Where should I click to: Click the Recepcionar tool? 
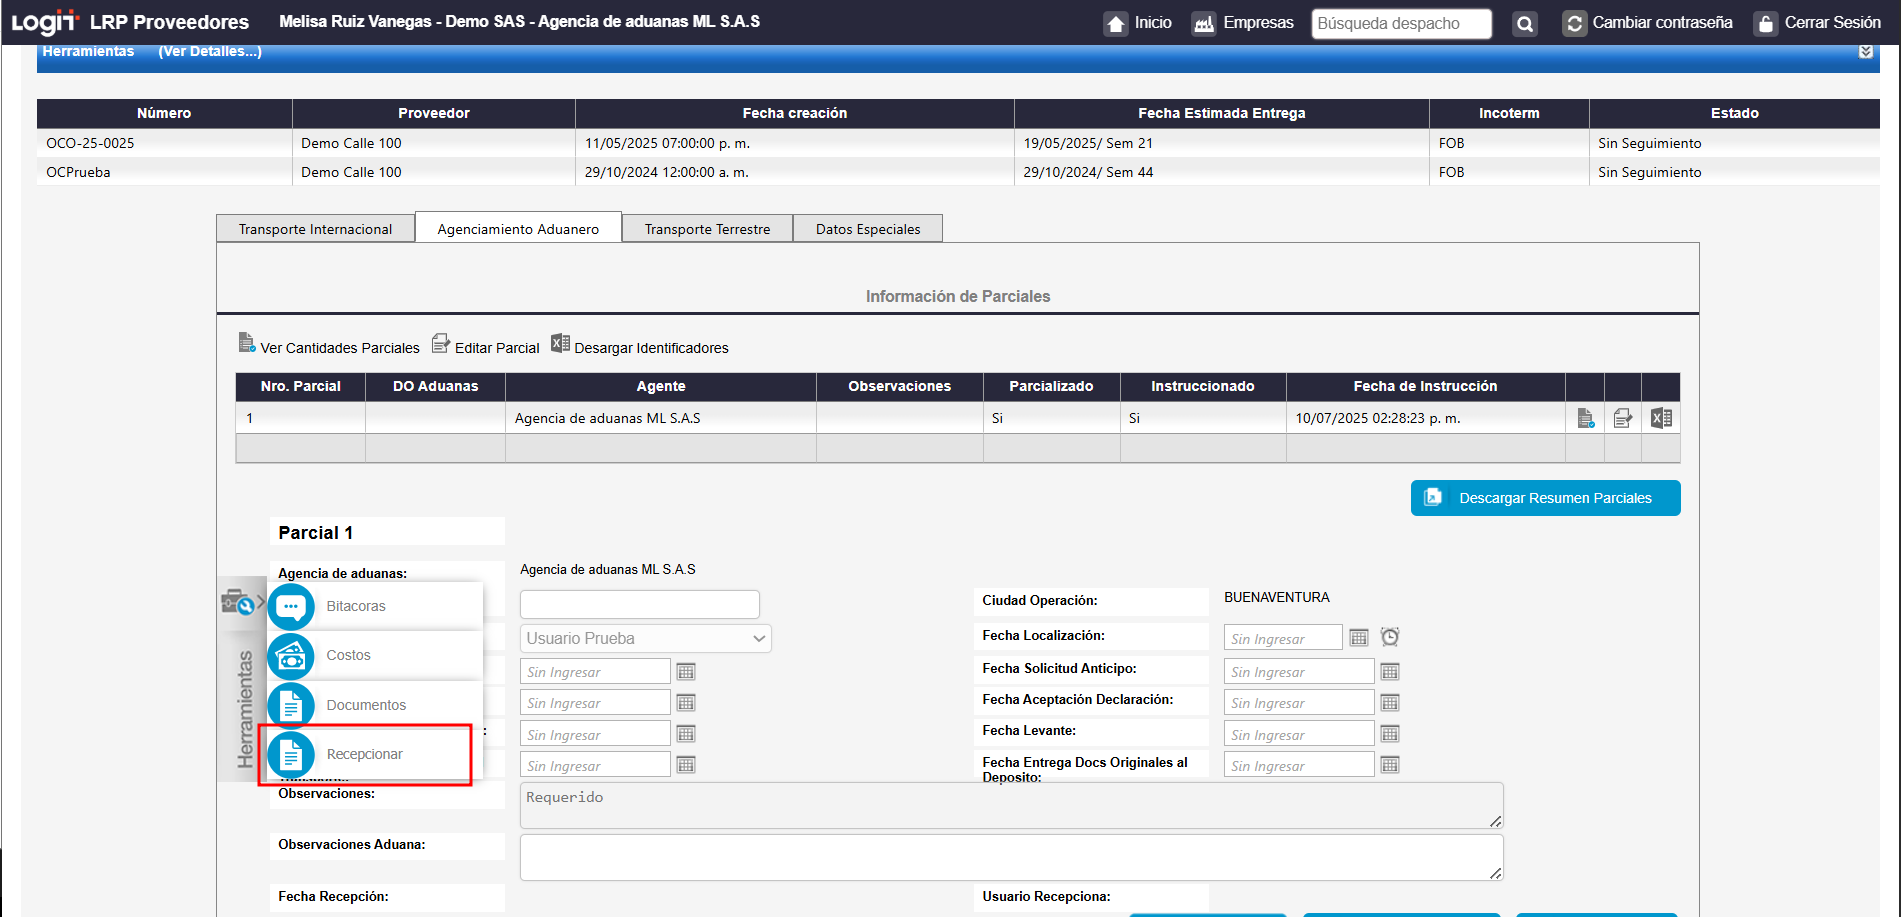tap(364, 754)
